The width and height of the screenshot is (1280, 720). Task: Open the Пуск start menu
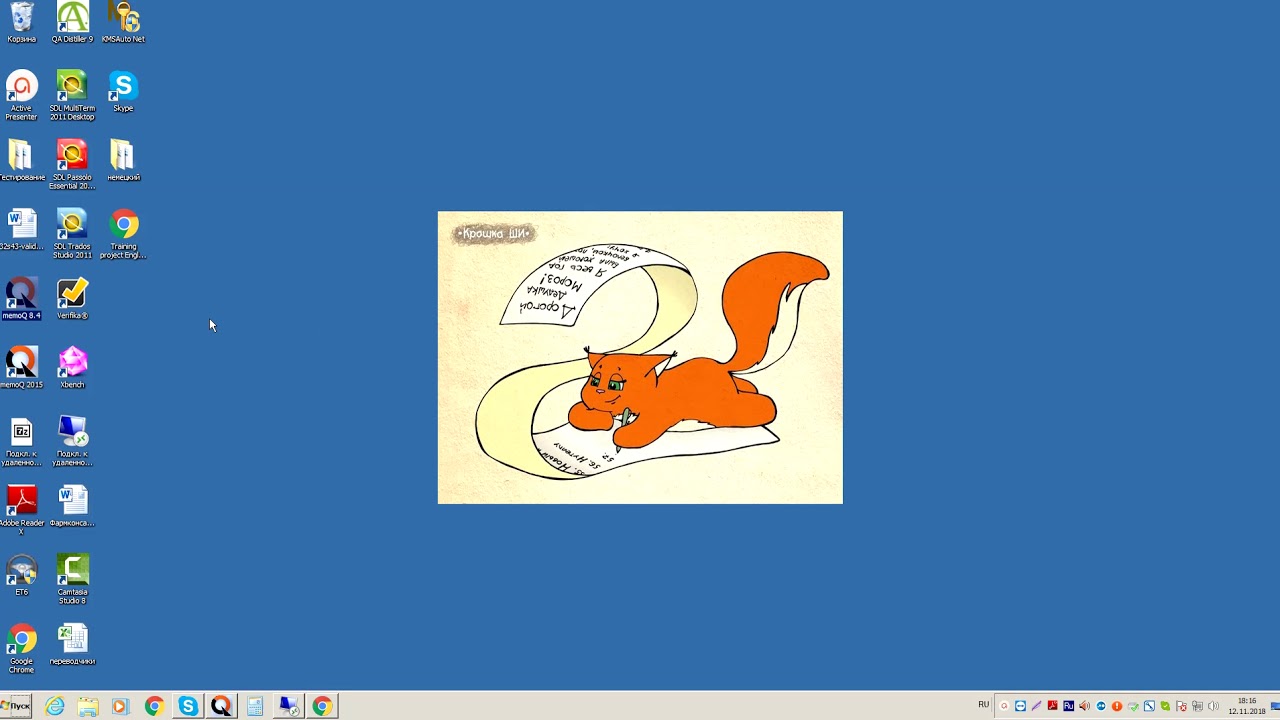(x=16, y=706)
